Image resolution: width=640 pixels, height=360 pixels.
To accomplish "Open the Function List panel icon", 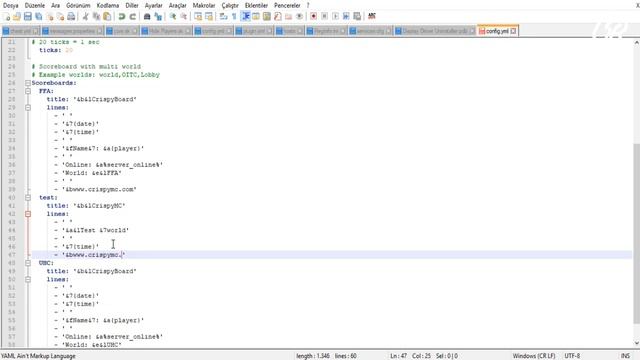I will [x=278, y=17].
